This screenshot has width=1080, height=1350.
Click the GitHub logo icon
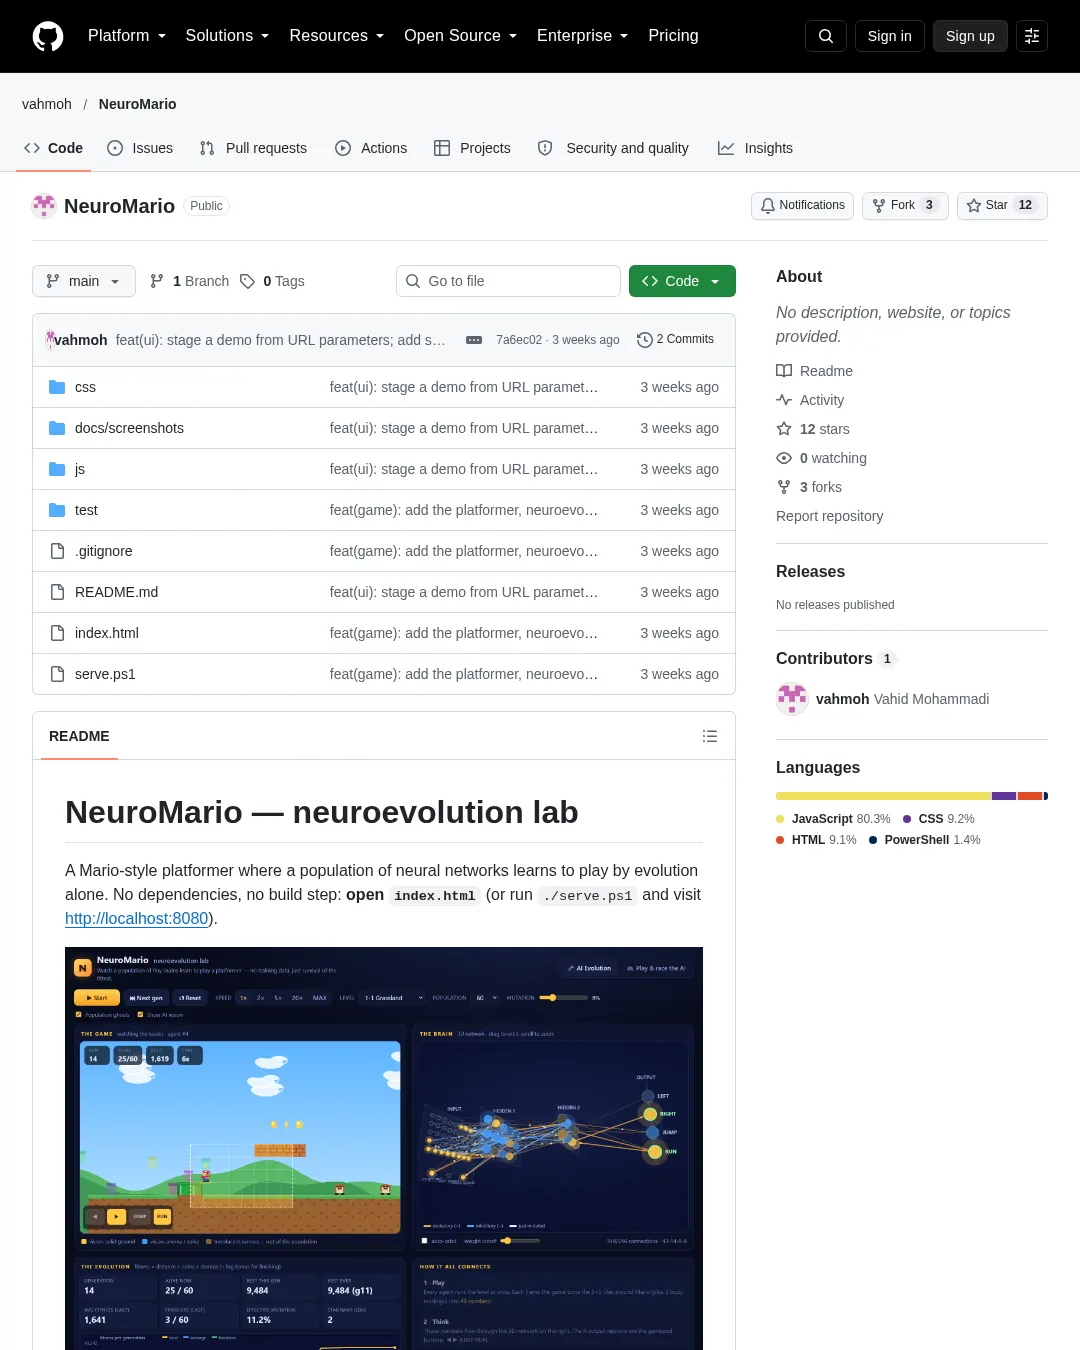tap(48, 36)
